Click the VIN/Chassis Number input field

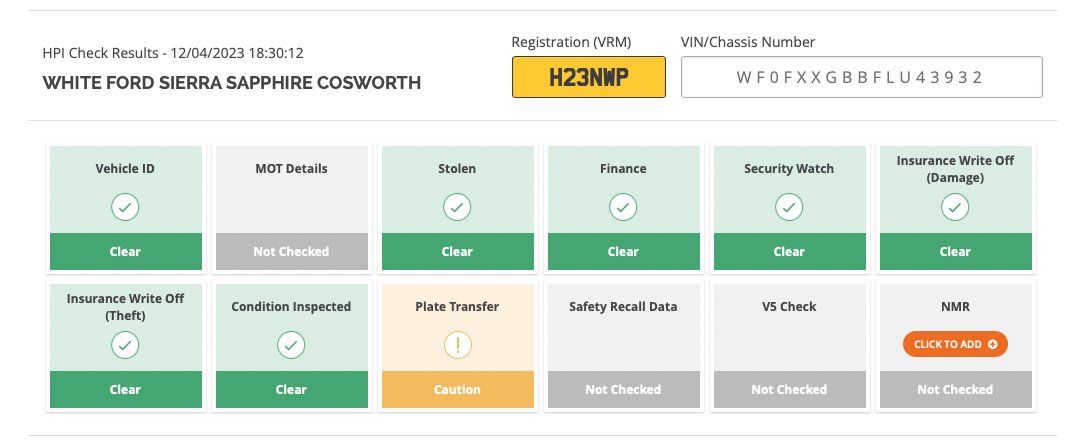[x=862, y=77]
